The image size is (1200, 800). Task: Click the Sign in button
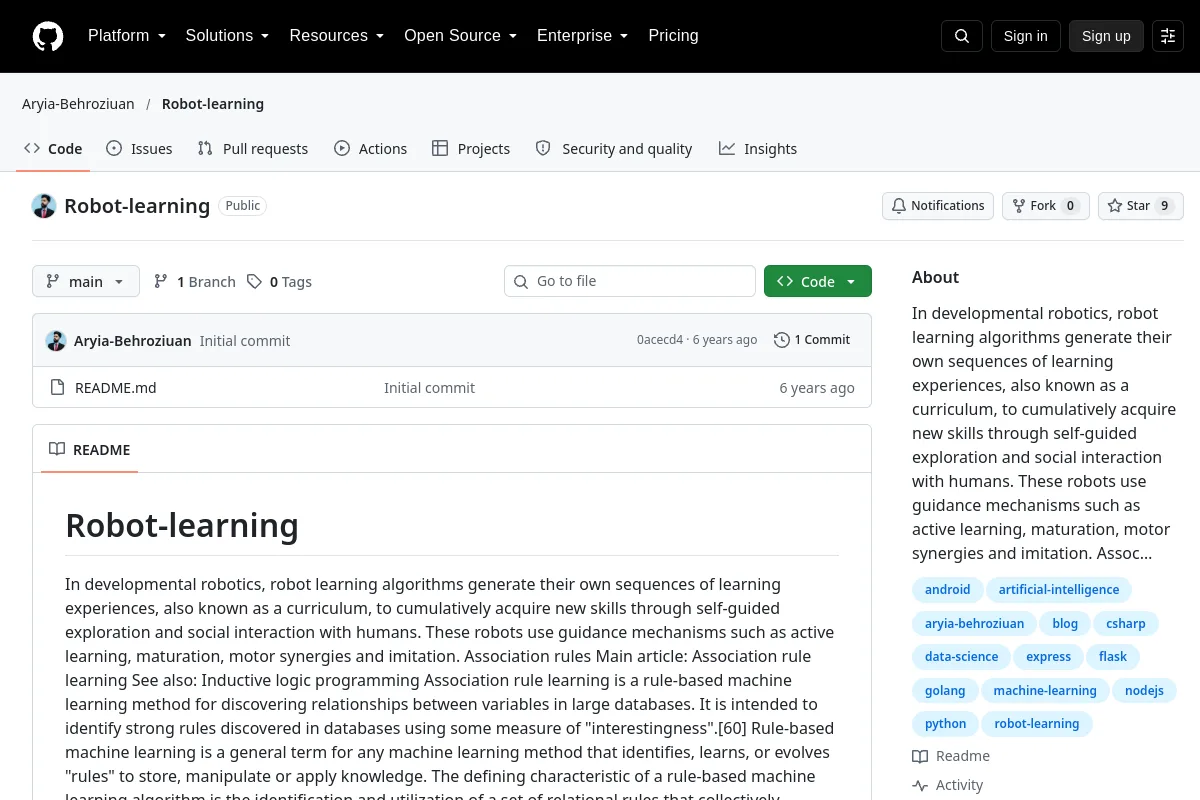[x=1025, y=36]
